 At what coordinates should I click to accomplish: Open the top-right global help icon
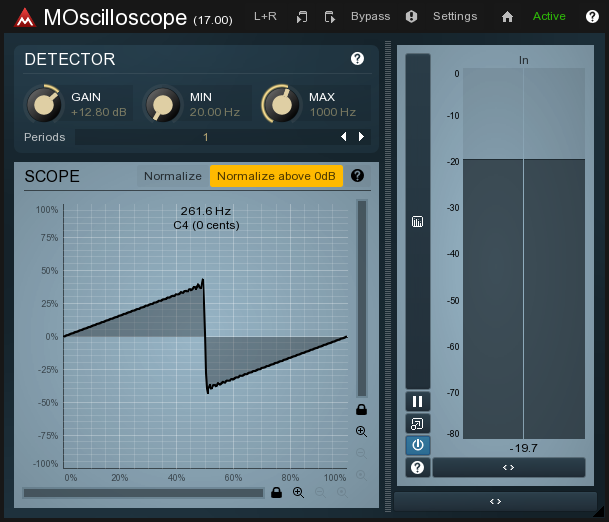tap(592, 16)
